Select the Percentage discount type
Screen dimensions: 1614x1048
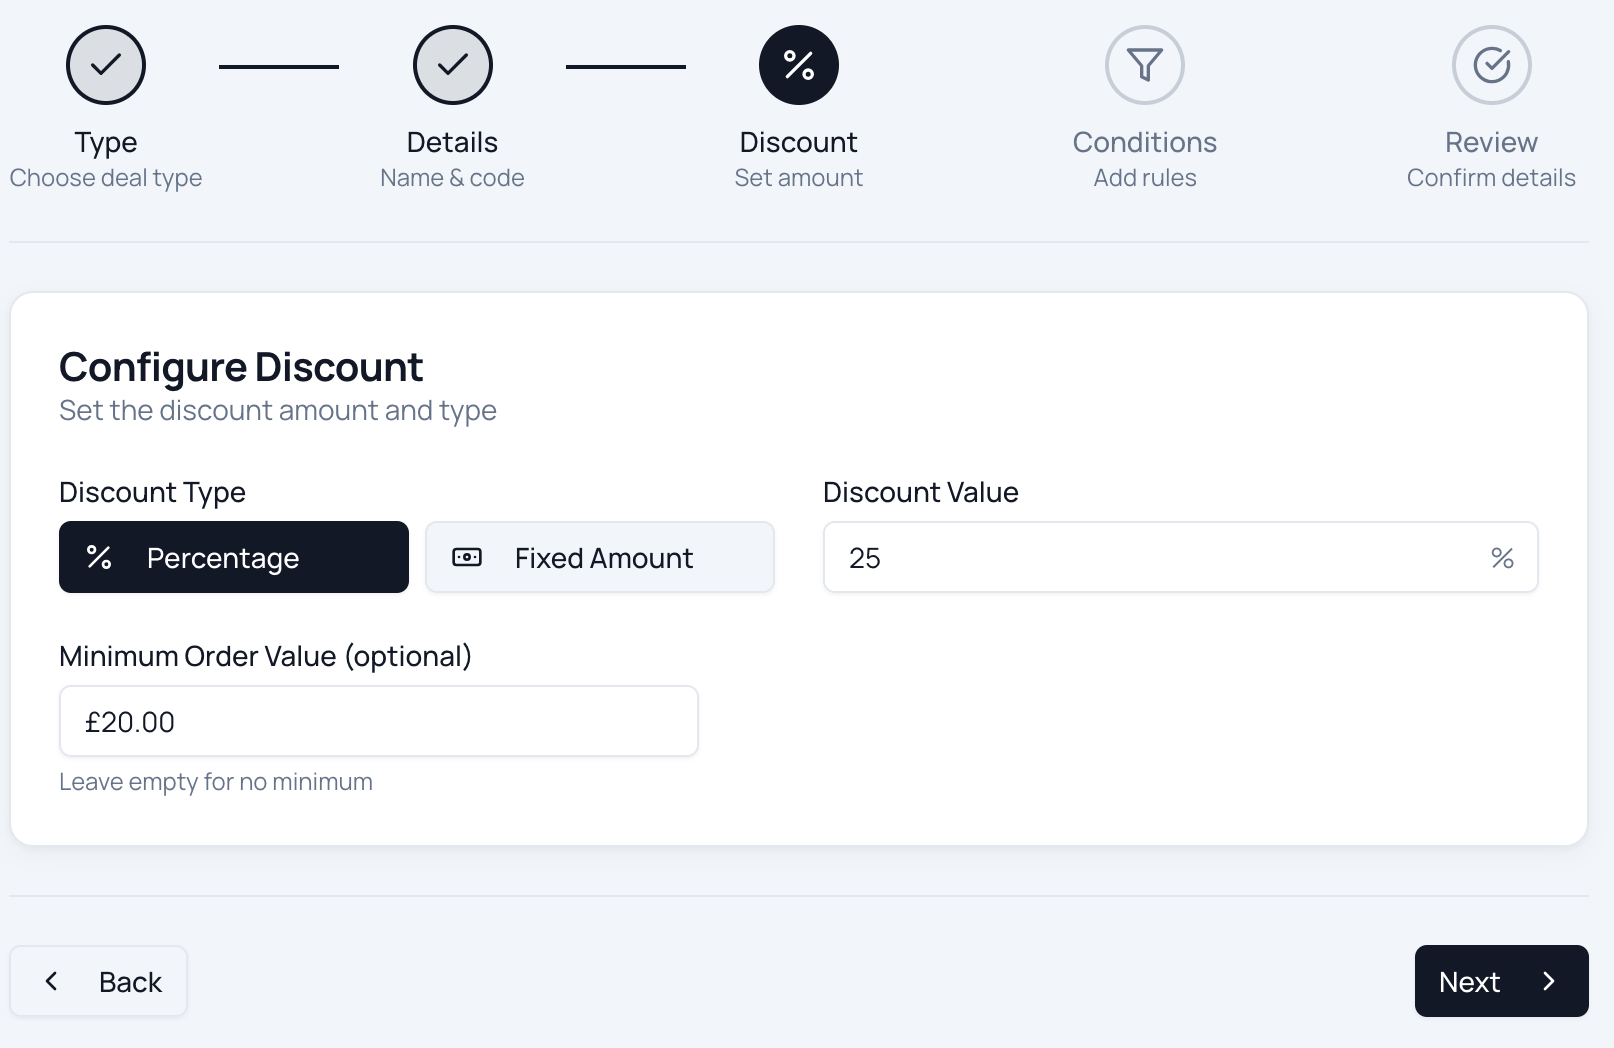point(234,557)
